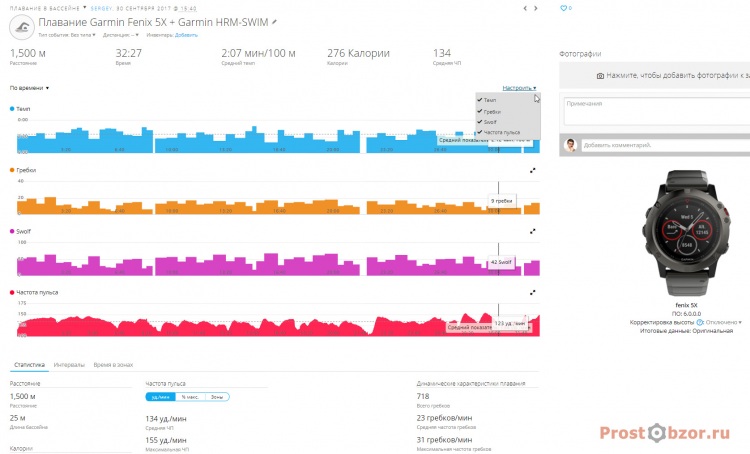Click the swimmer activity type icon

coord(22,27)
